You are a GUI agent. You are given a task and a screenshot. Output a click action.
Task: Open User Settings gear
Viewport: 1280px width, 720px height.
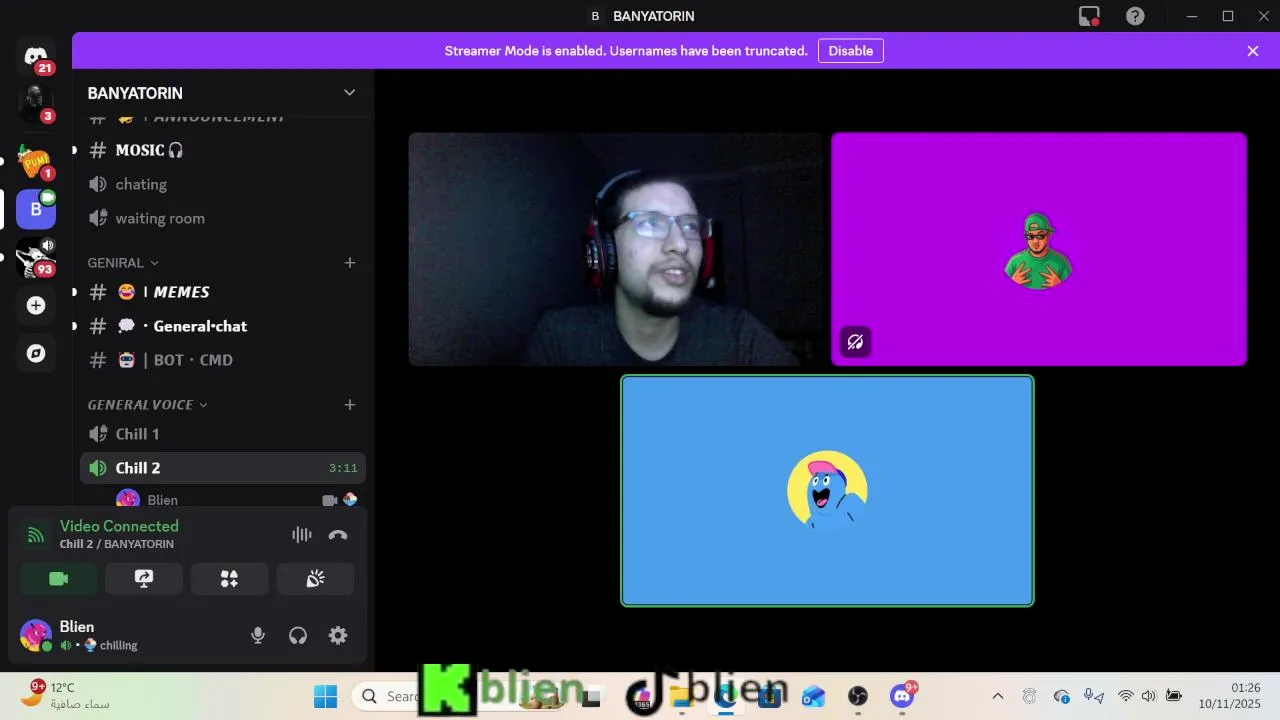pos(338,635)
